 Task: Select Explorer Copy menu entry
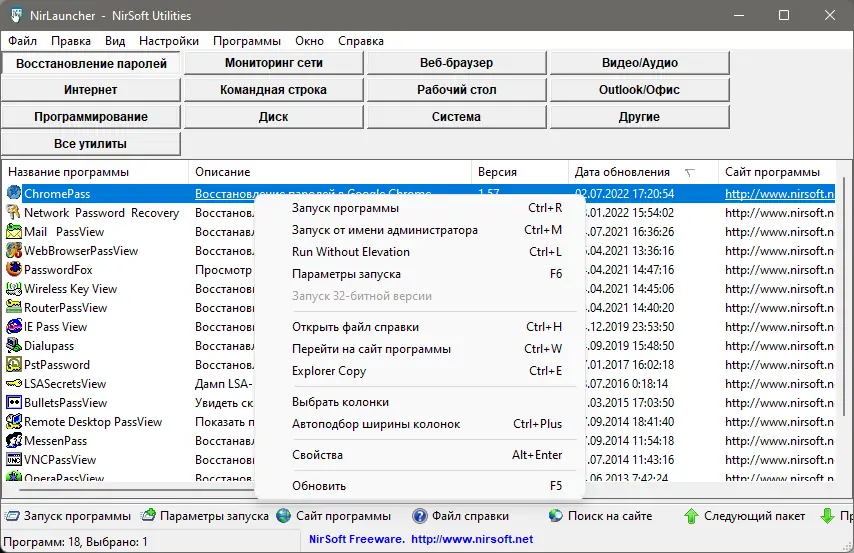[419, 370]
